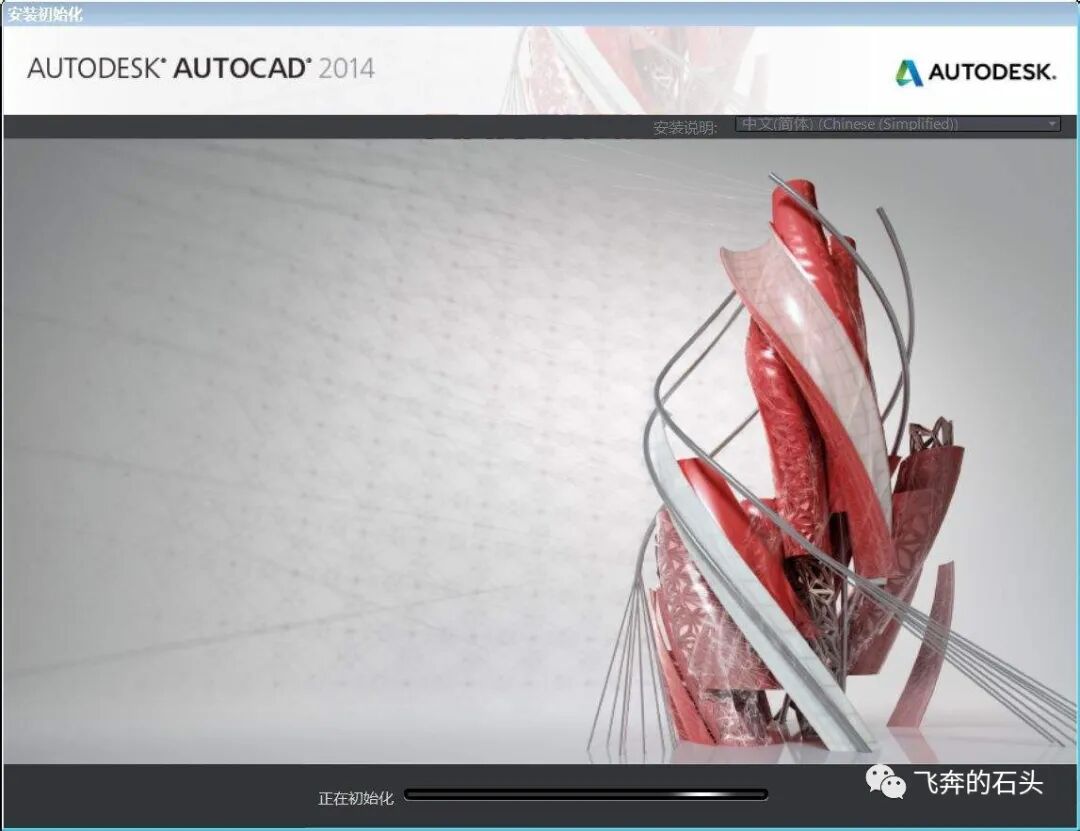Click the 安装说明 label
Image resolution: width=1080 pixels, height=831 pixels.
pyautogui.click(x=685, y=127)
